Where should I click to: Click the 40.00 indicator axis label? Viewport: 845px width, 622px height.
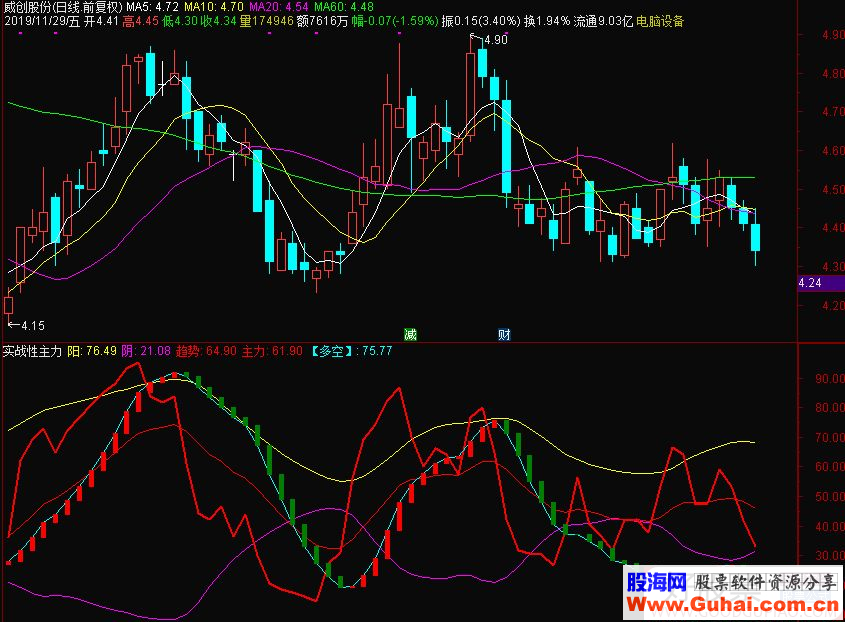coord(830,526)
